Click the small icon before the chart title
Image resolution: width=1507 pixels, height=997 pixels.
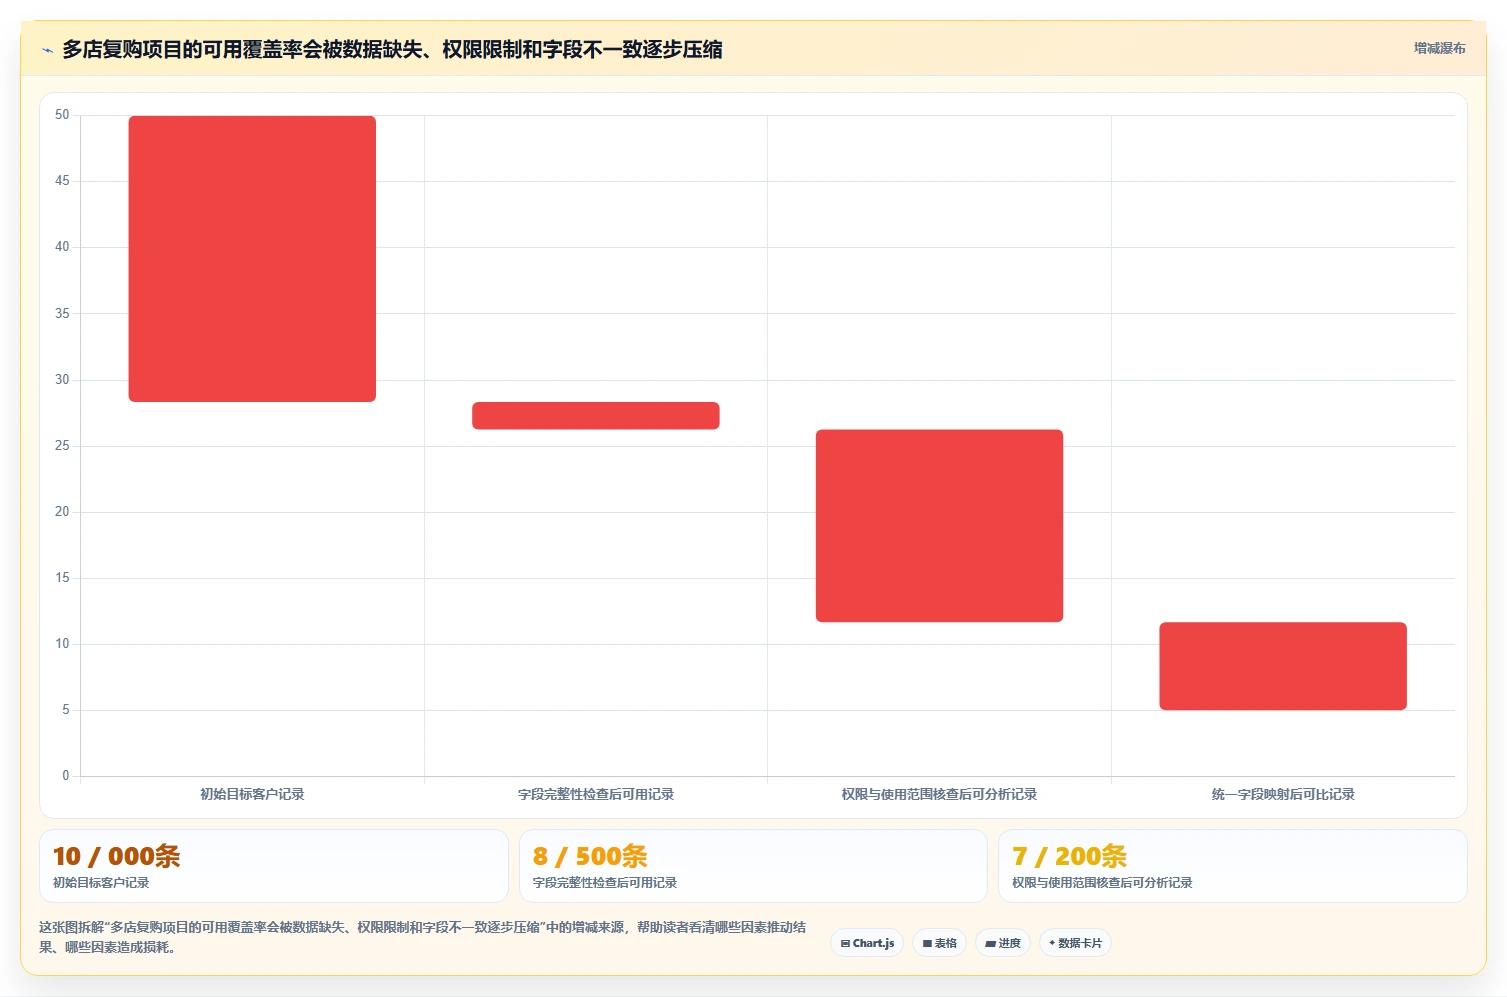tap(47, 50)
